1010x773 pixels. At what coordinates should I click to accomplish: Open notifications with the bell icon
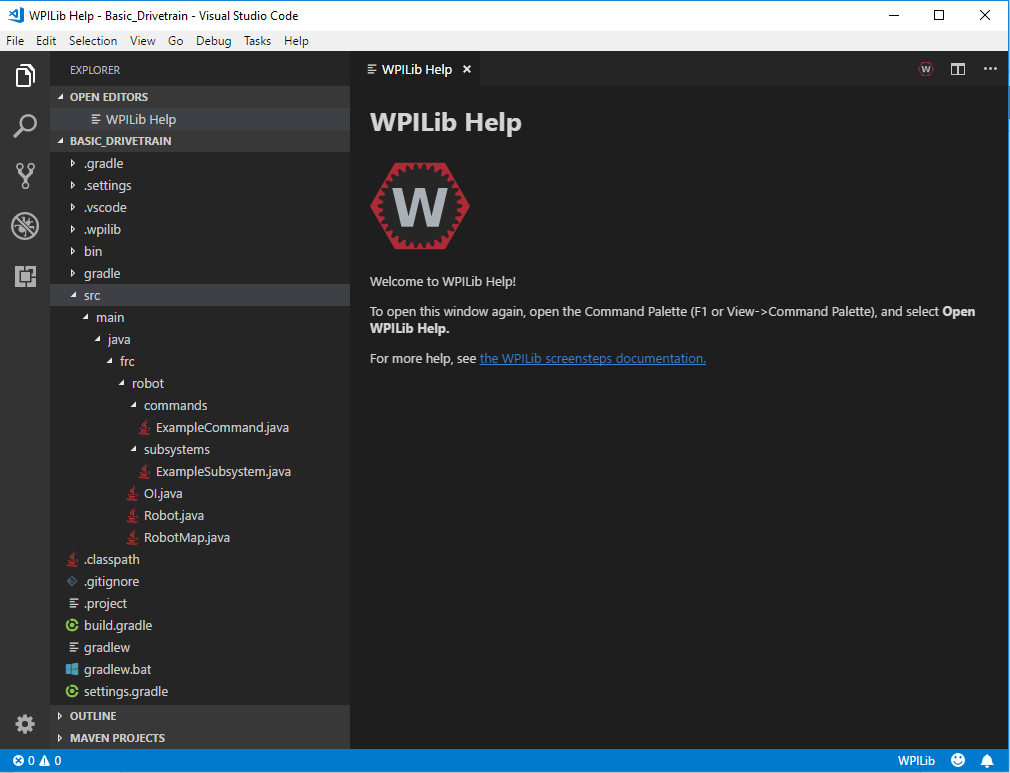989,760
